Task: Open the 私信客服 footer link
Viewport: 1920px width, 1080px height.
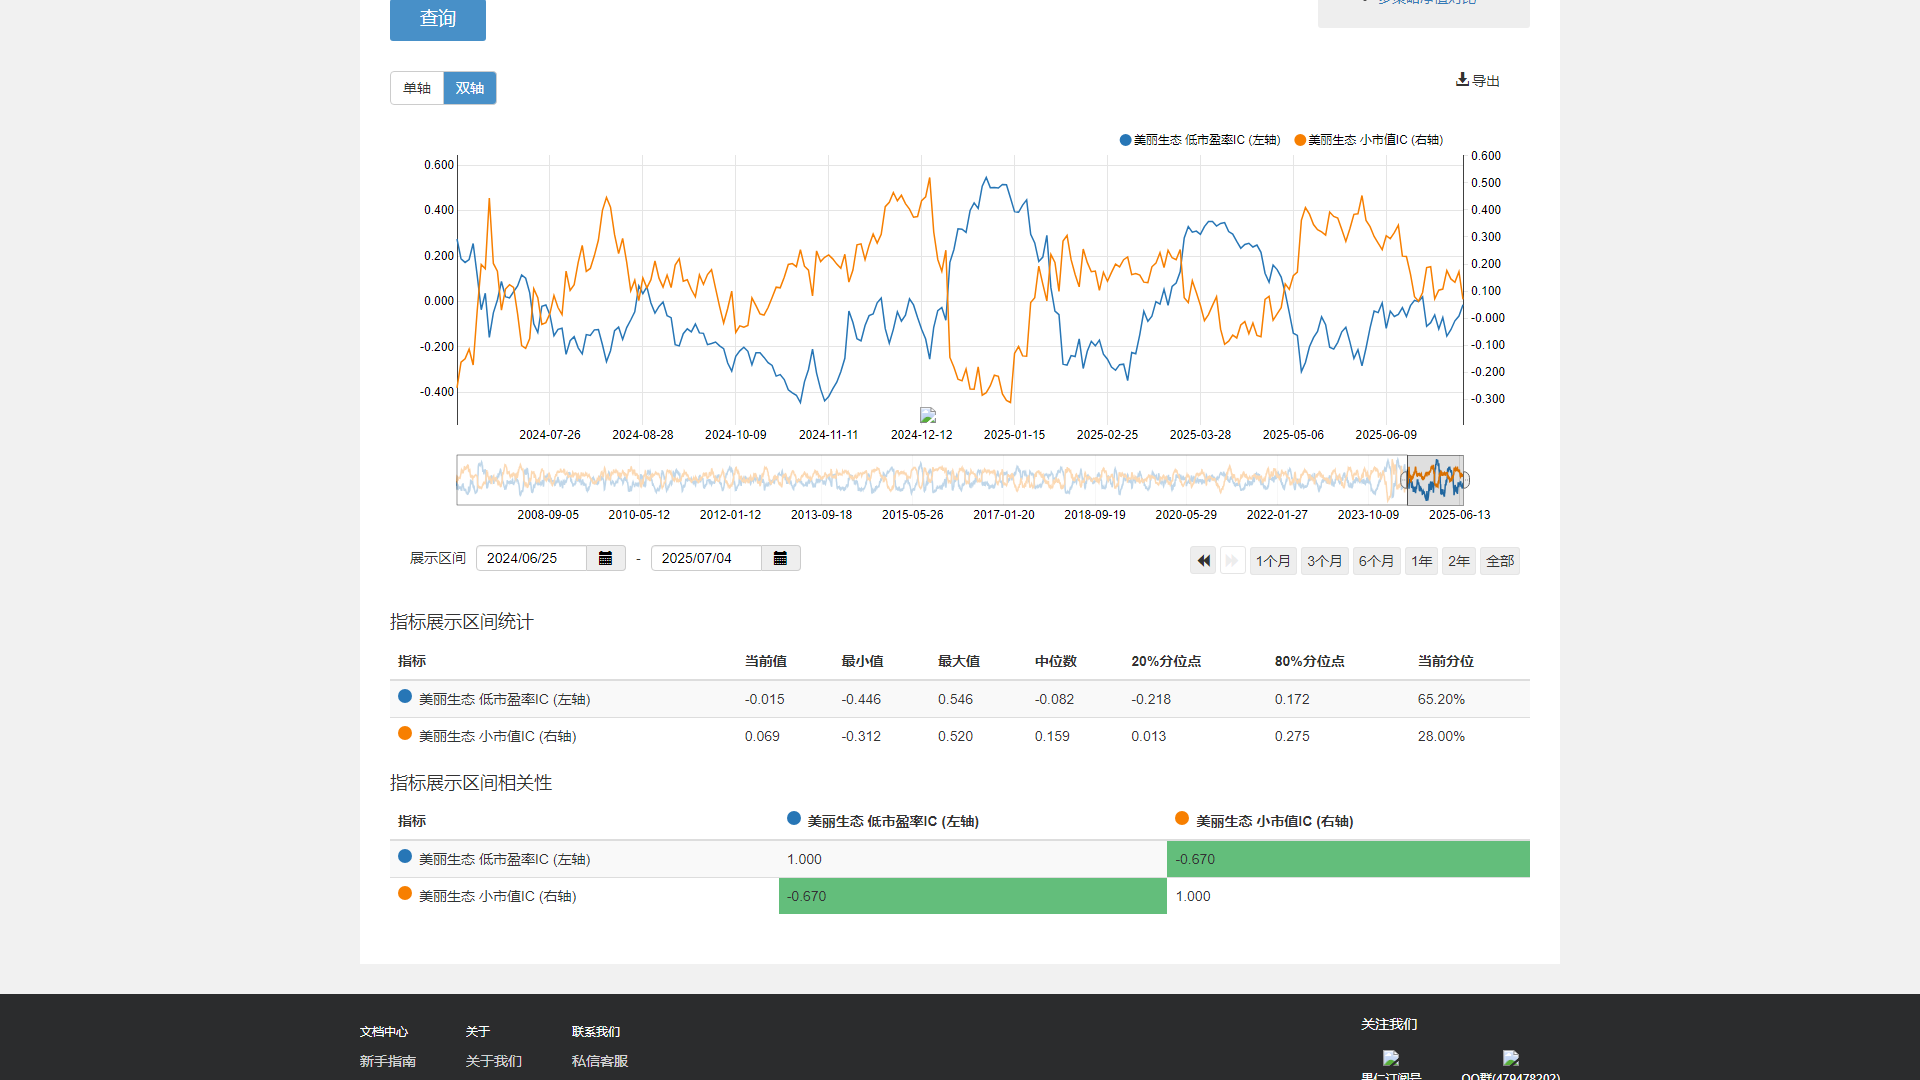Action: point(600,1061)
